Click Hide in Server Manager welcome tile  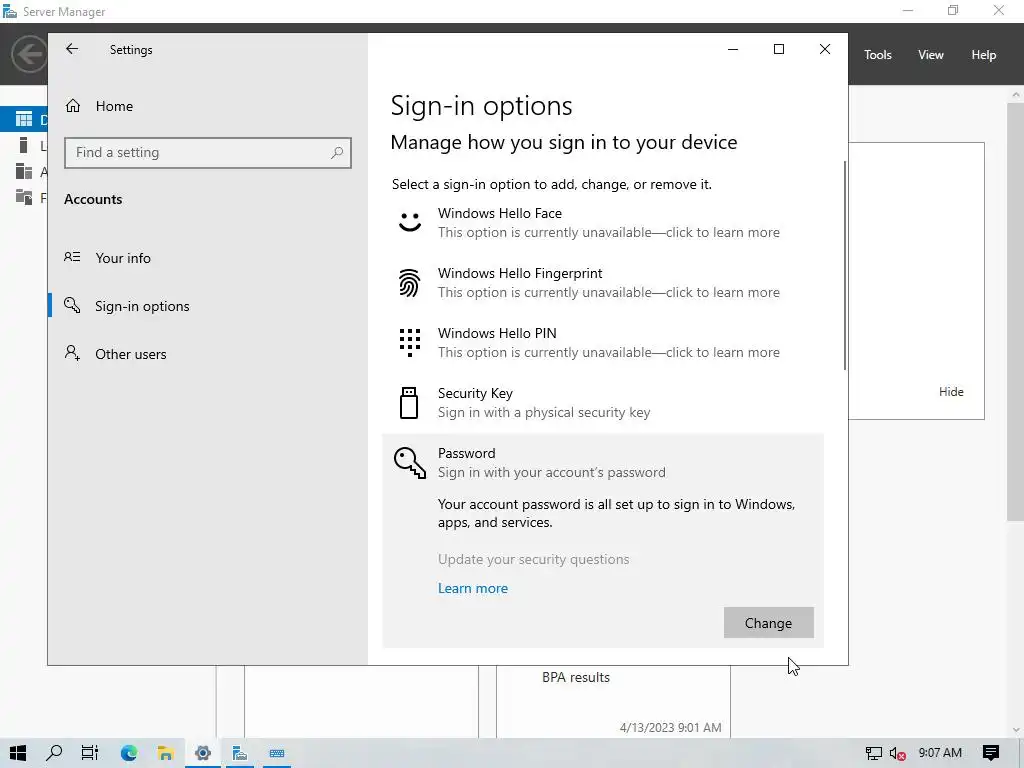point(951,392)
